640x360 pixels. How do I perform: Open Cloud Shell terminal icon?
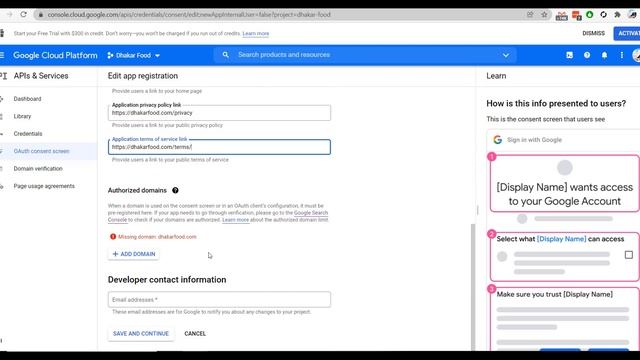[x=569, y=55]
